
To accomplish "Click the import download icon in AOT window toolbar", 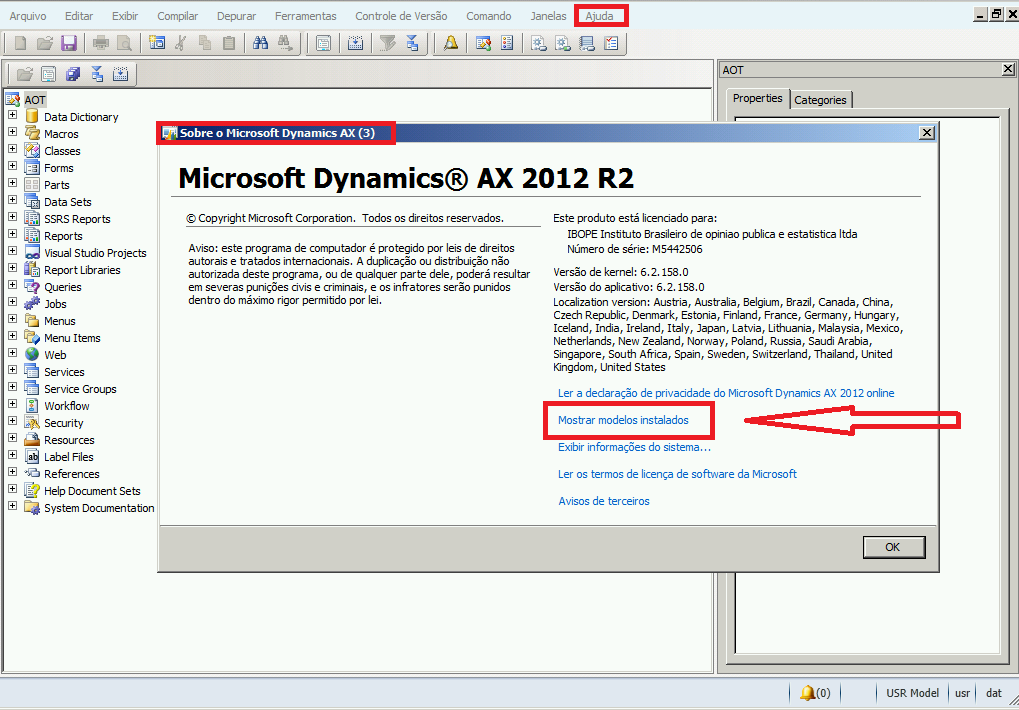I will 121,74.
